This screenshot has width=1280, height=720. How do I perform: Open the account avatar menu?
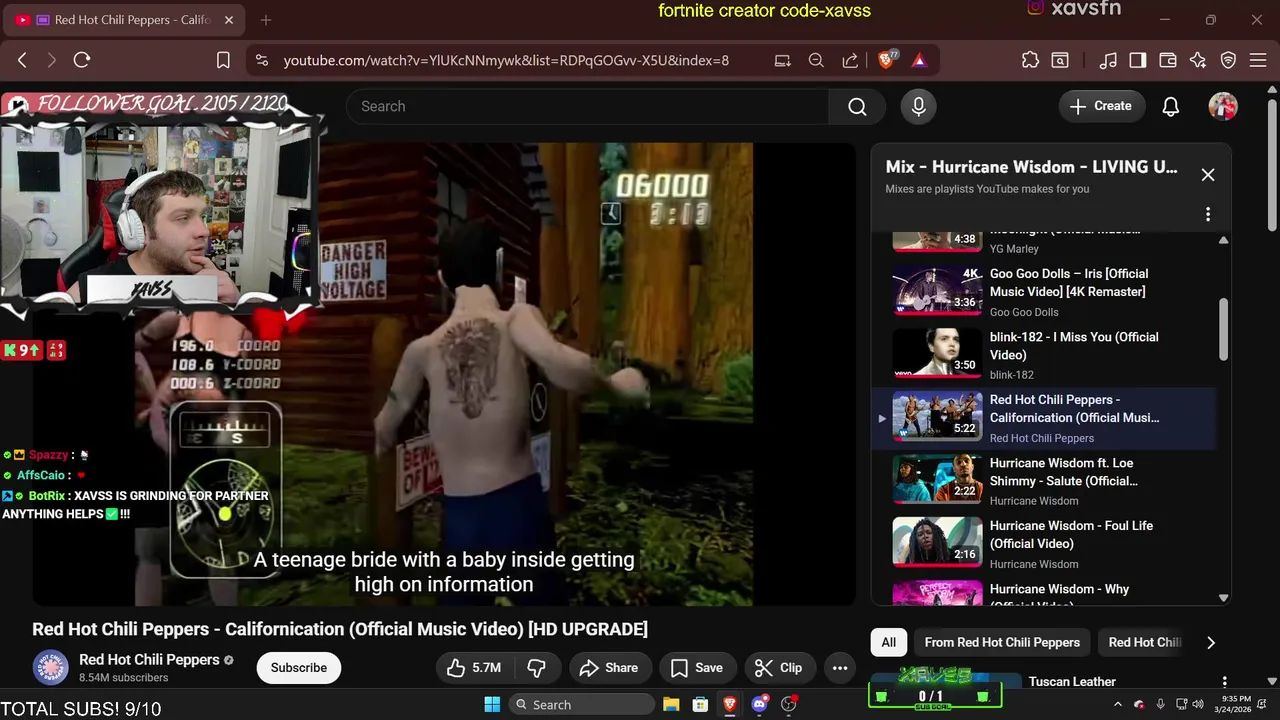tap(1223, 106)
